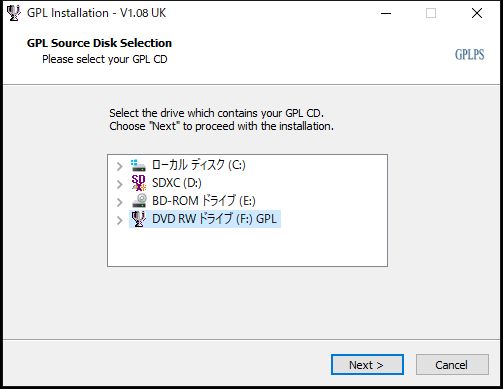Click the BD-ROM drive disc icon
The height and width of the screenshot is (389, 503).
[140, 201]
